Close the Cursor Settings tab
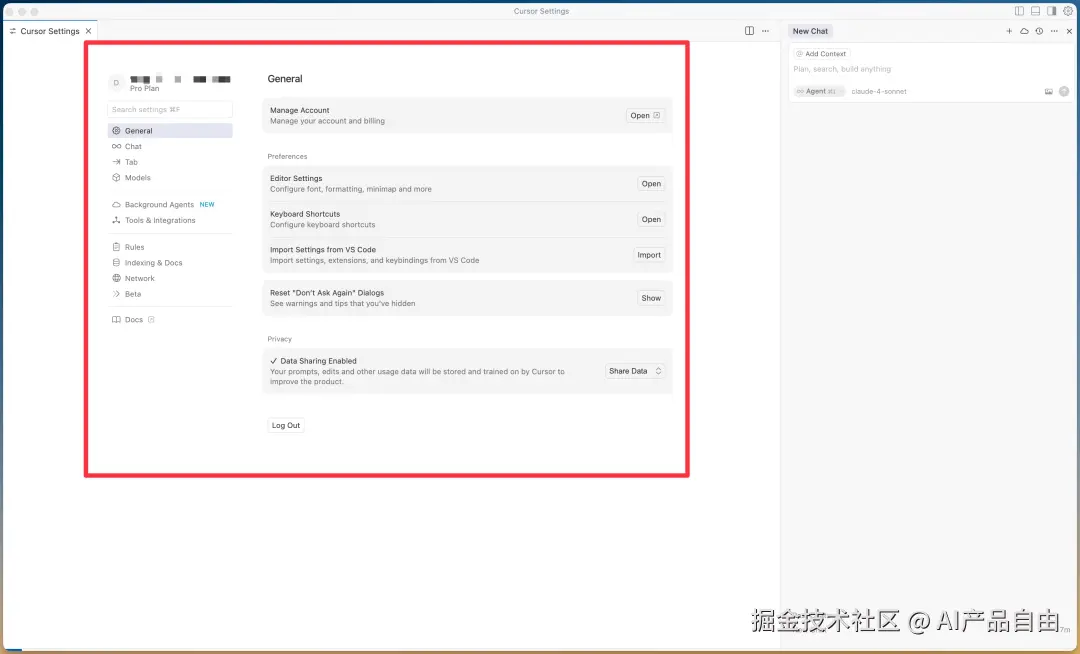Viewport: 1080px width, 654px height. (x=88, y=31)
